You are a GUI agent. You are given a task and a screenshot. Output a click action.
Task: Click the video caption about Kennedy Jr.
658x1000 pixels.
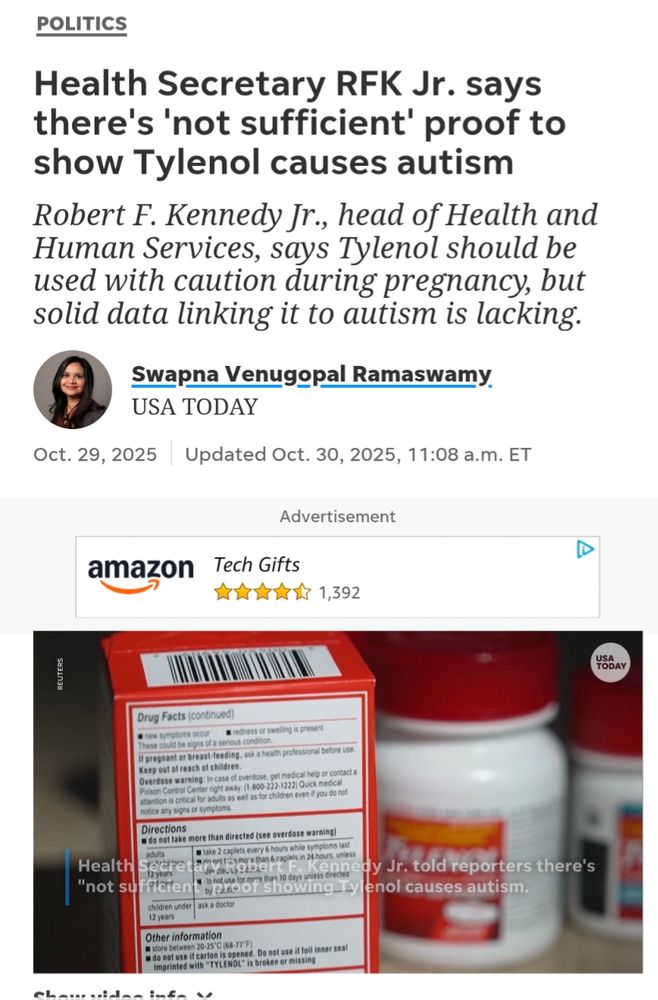(x=336, y=876)
